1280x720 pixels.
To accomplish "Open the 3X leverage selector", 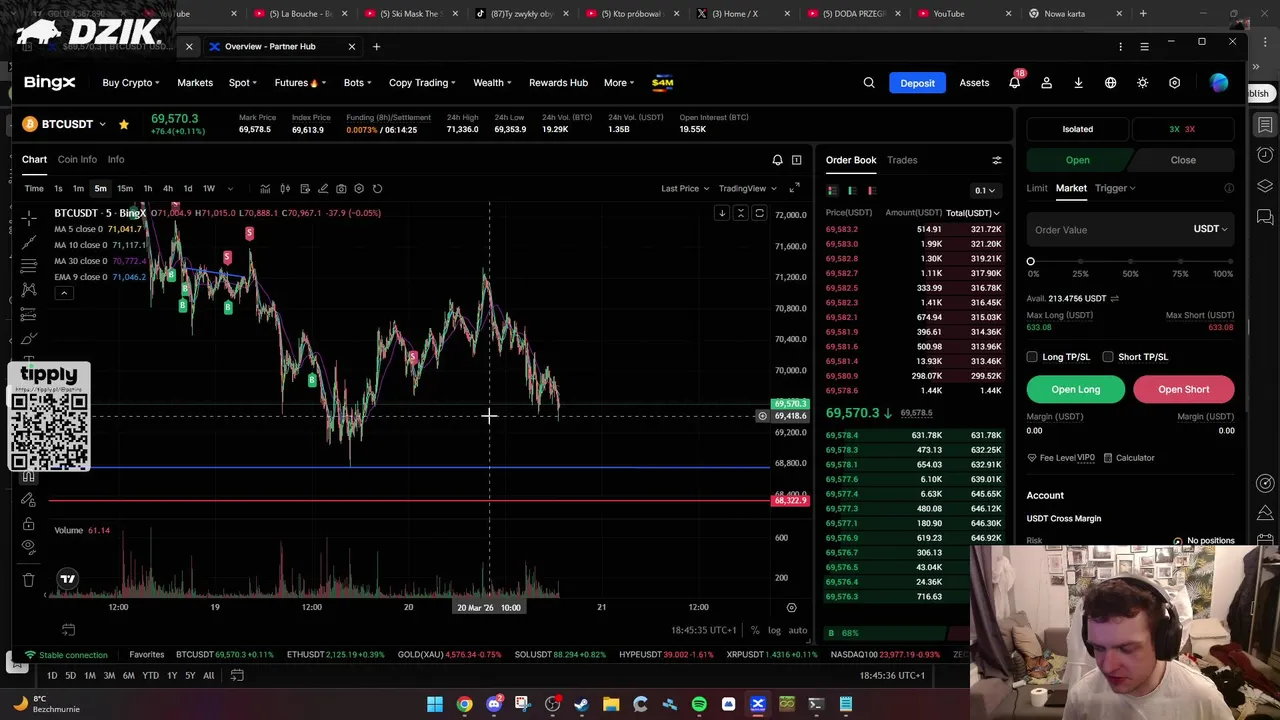I will point(1182,129).
